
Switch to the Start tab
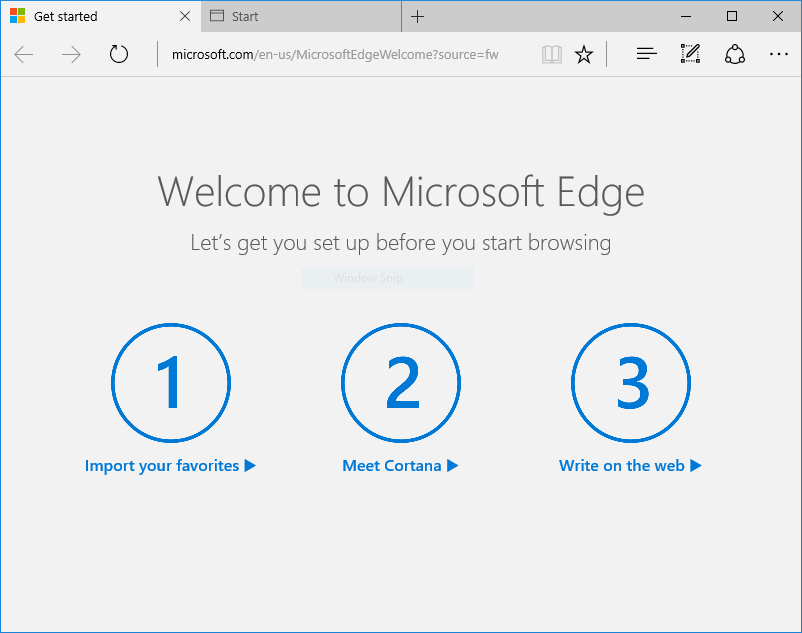pos(301,16)
